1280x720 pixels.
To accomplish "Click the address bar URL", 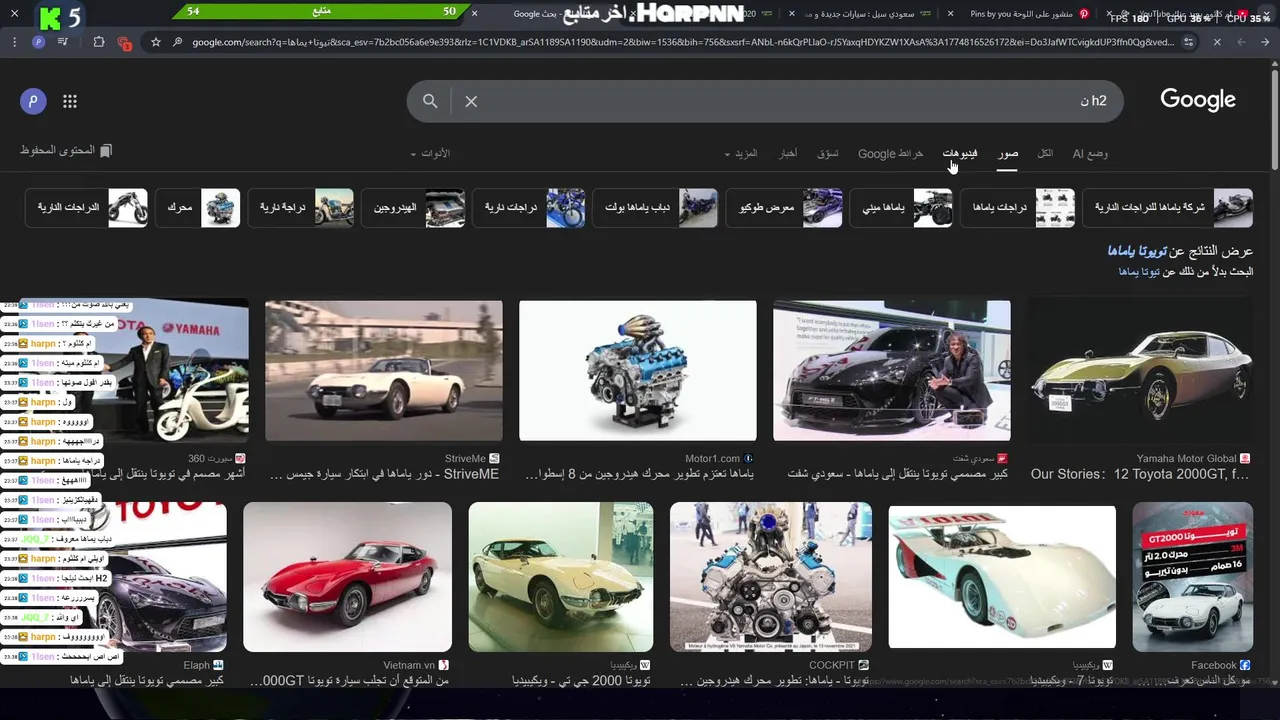I will coord(683,42).
